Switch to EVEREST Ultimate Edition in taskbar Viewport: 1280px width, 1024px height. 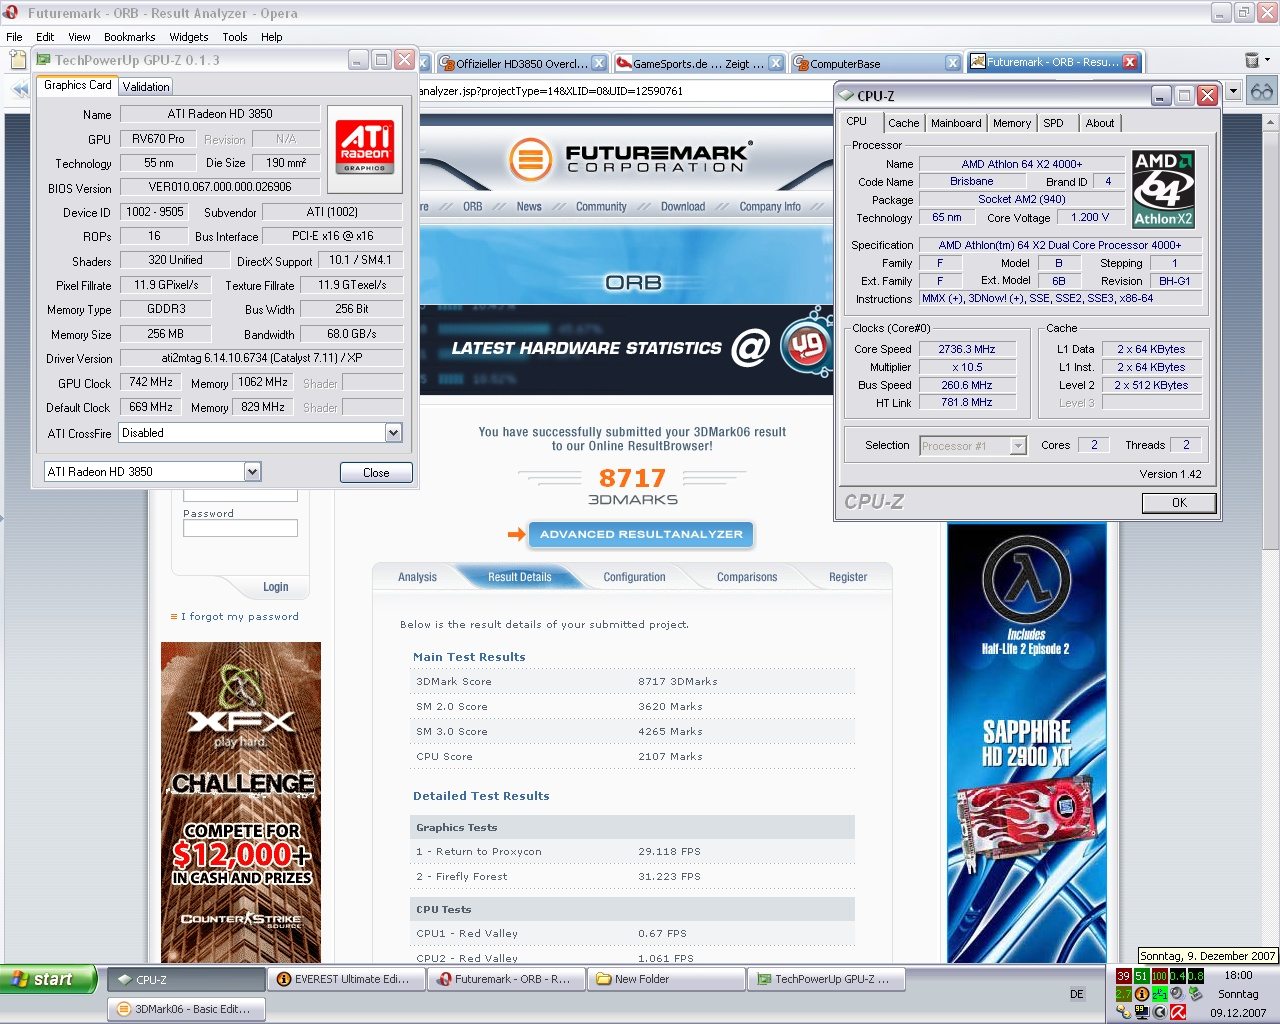(346, 979)
